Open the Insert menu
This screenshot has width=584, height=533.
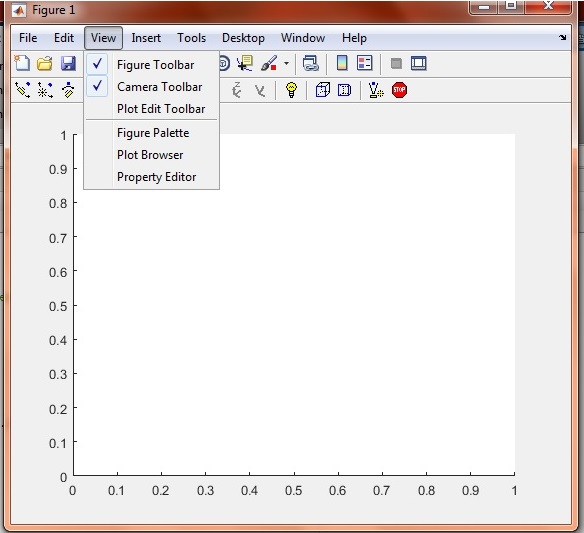[x=146, y=38]
